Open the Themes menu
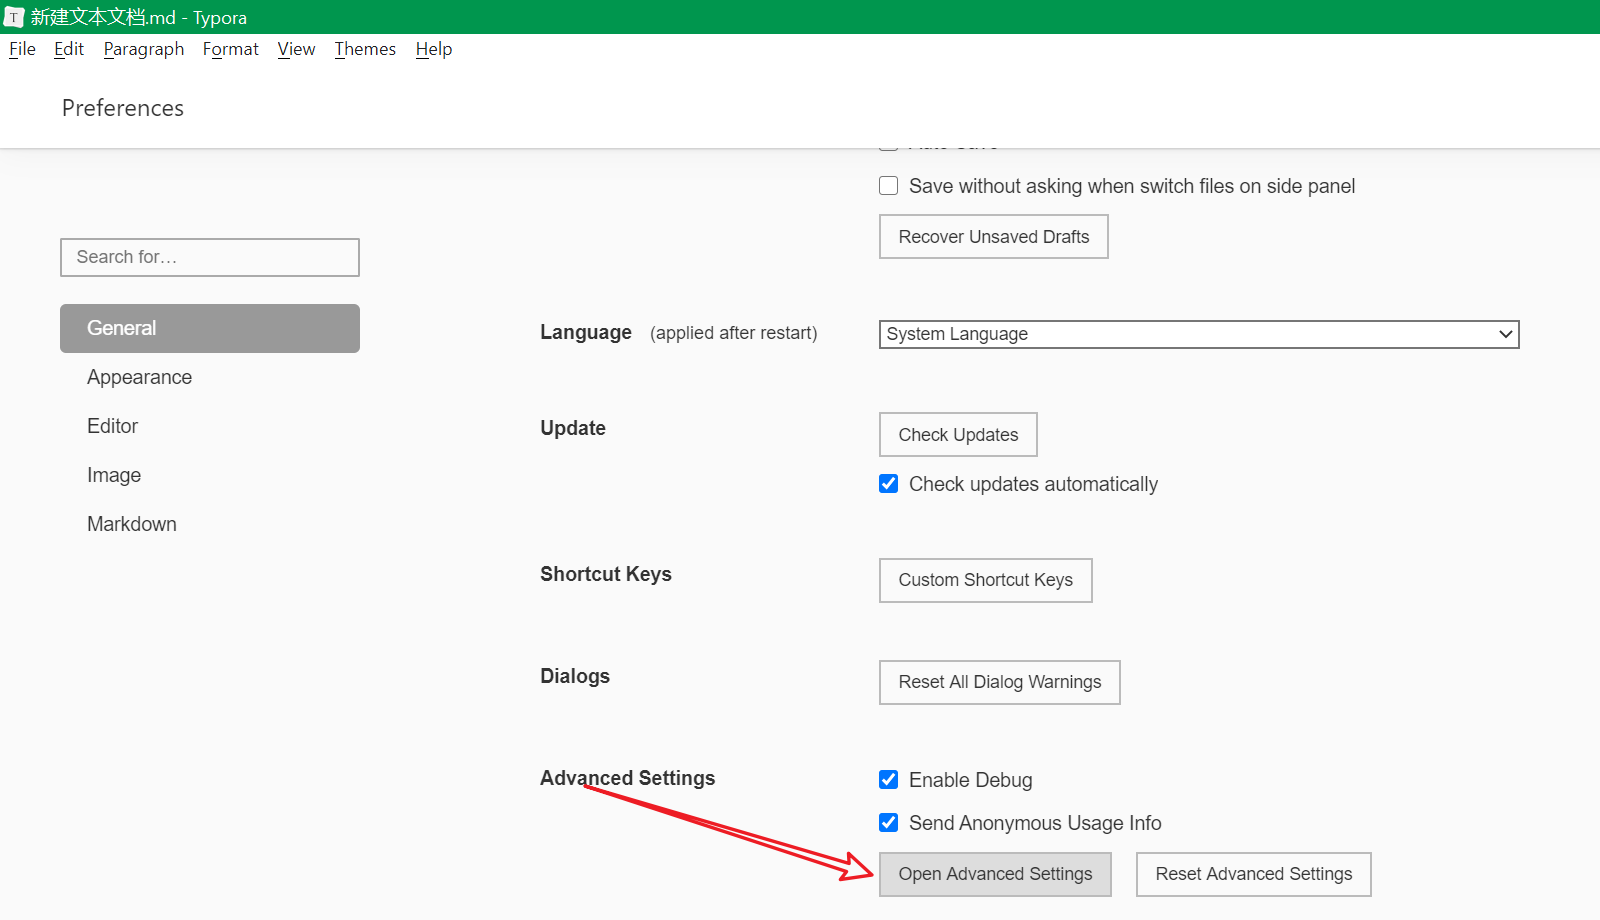Image resolution: width=1600 pixels, height=920 pixels. [x=365, y=49]
